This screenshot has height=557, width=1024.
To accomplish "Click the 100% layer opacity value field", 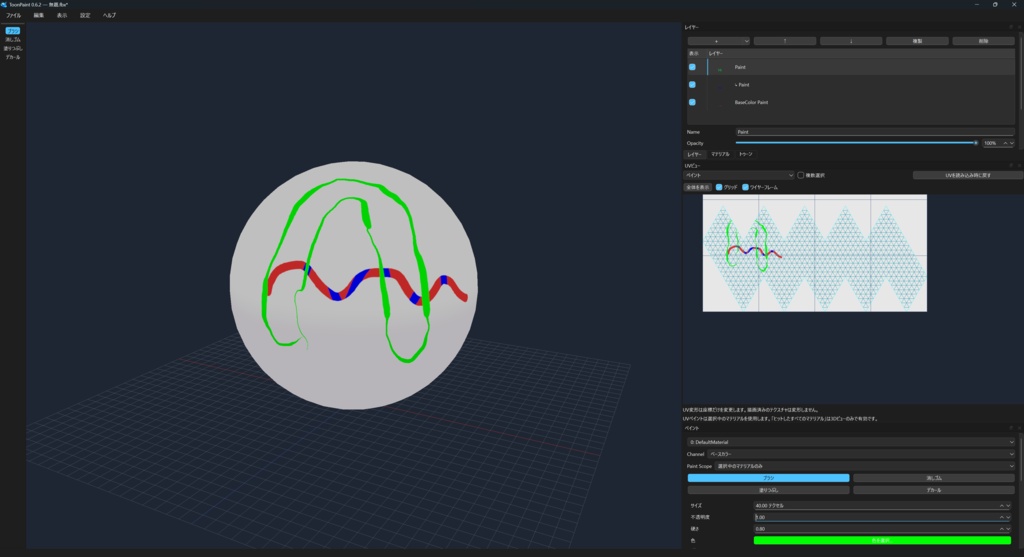I will click(991, 143).
